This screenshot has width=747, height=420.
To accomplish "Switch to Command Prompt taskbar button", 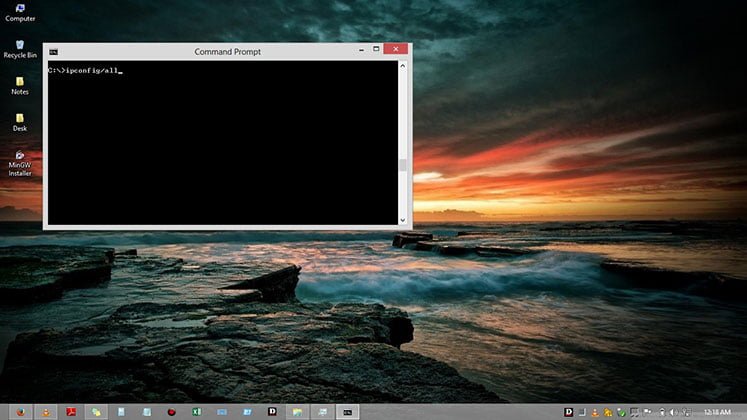I will pyautogui.click(x=347, y=411).
